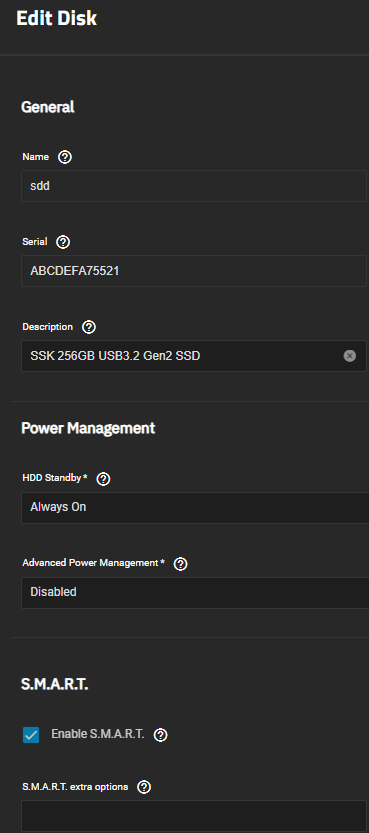Clear the Description field text

(x=349, y=356)
